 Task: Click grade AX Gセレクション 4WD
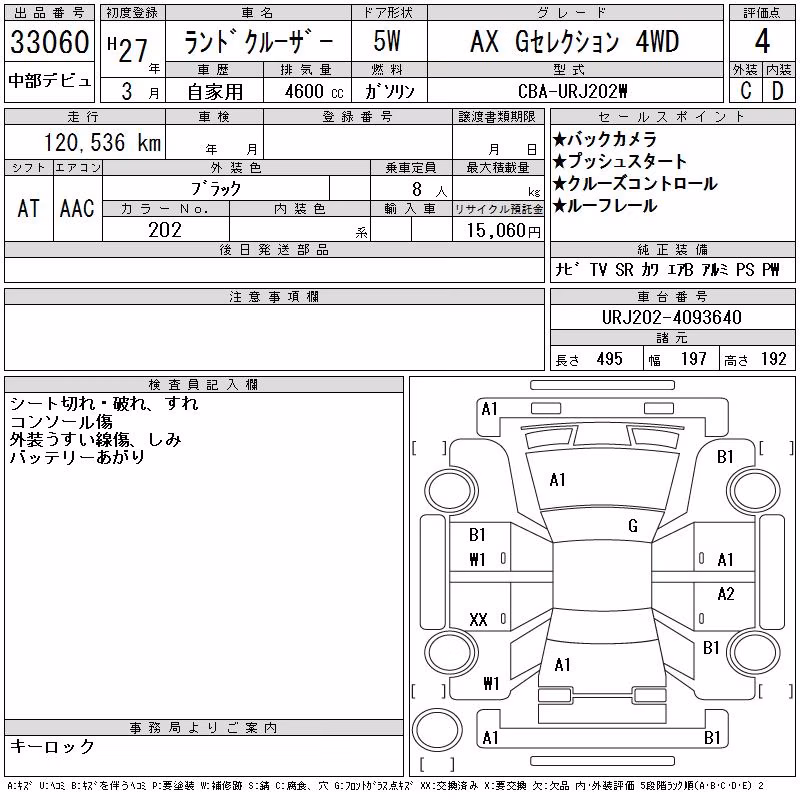[575, 41]
